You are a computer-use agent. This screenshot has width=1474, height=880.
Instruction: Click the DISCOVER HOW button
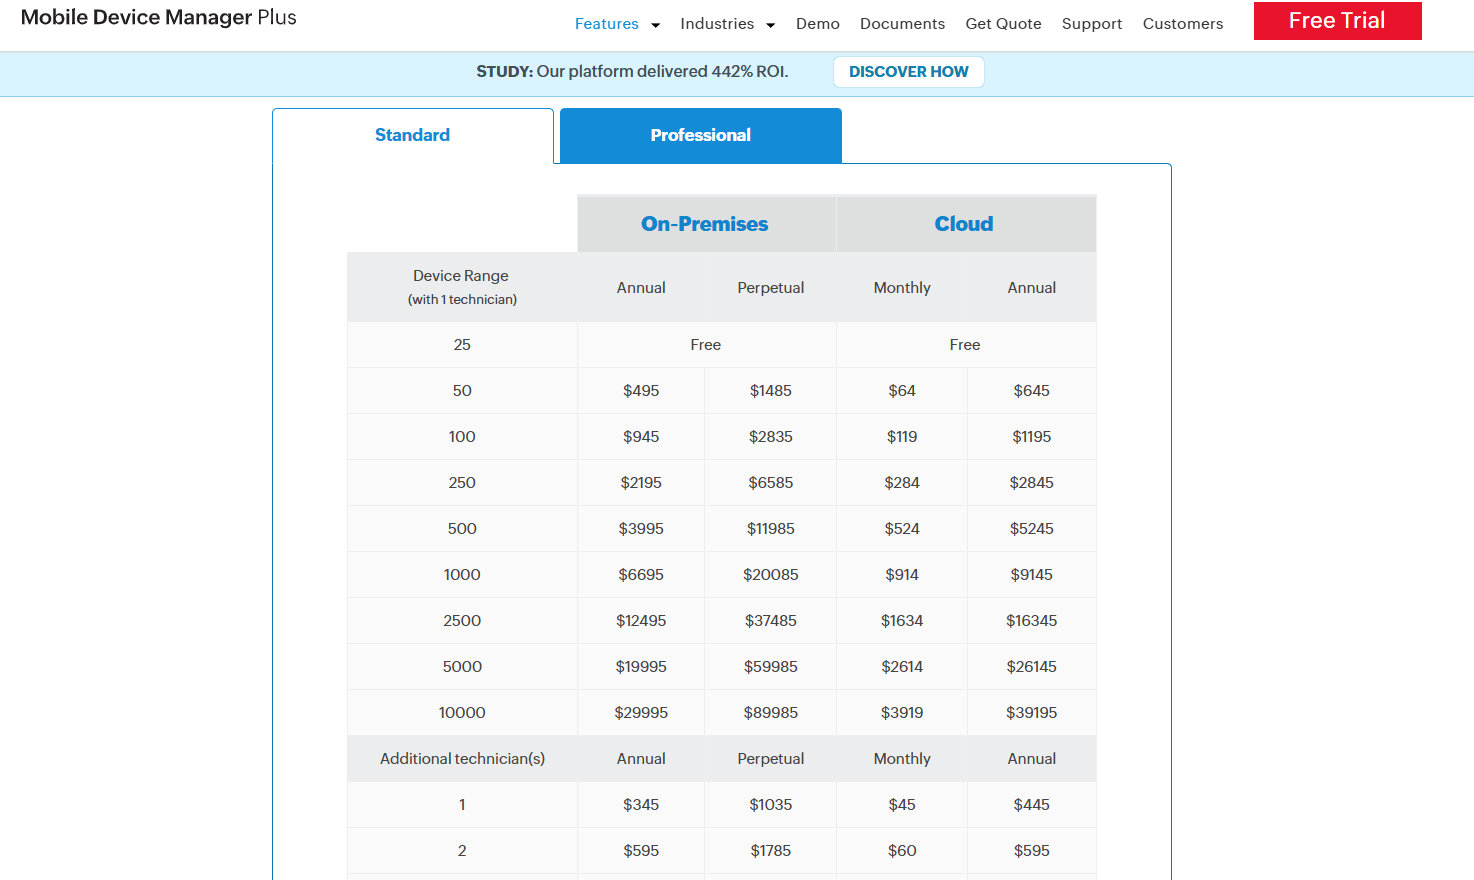(908, 72)
